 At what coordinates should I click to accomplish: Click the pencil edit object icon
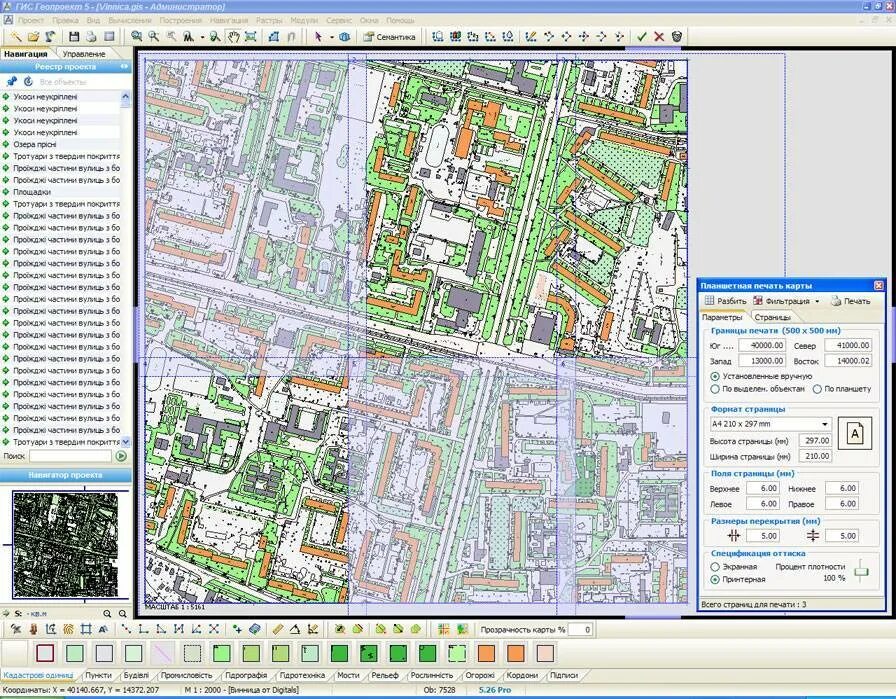(531, 37)
